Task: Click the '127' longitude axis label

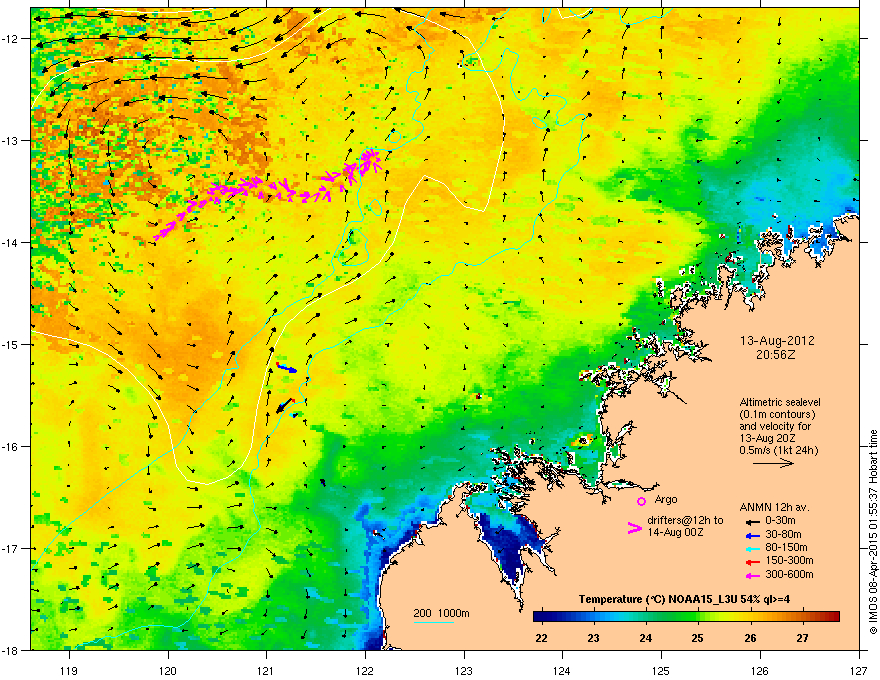Action: tap(859, 670)
